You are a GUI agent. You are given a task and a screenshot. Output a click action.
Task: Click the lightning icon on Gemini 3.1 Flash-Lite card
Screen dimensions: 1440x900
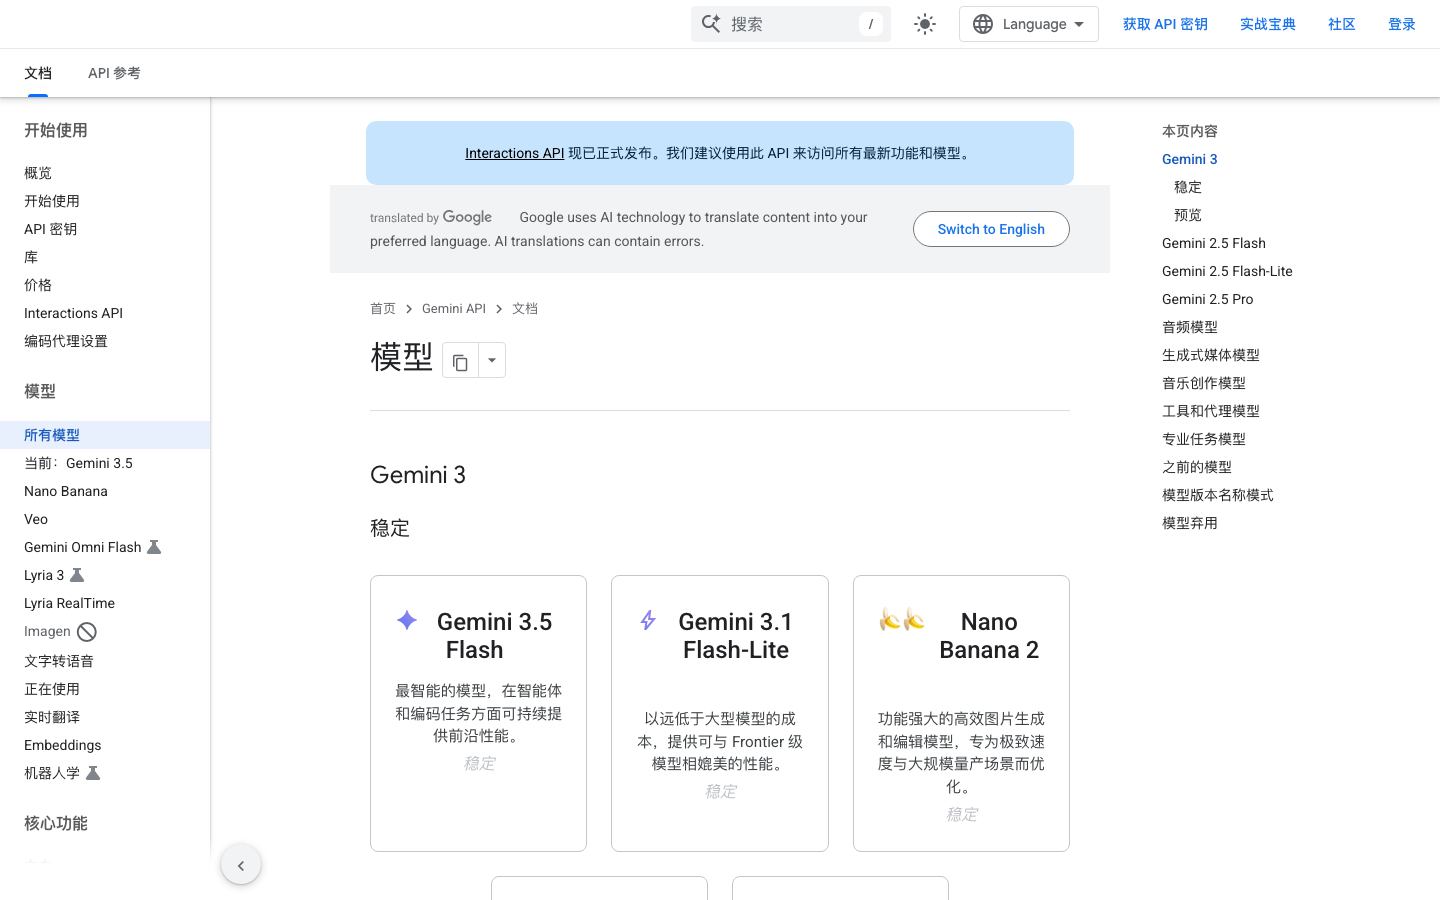(648, 621)
